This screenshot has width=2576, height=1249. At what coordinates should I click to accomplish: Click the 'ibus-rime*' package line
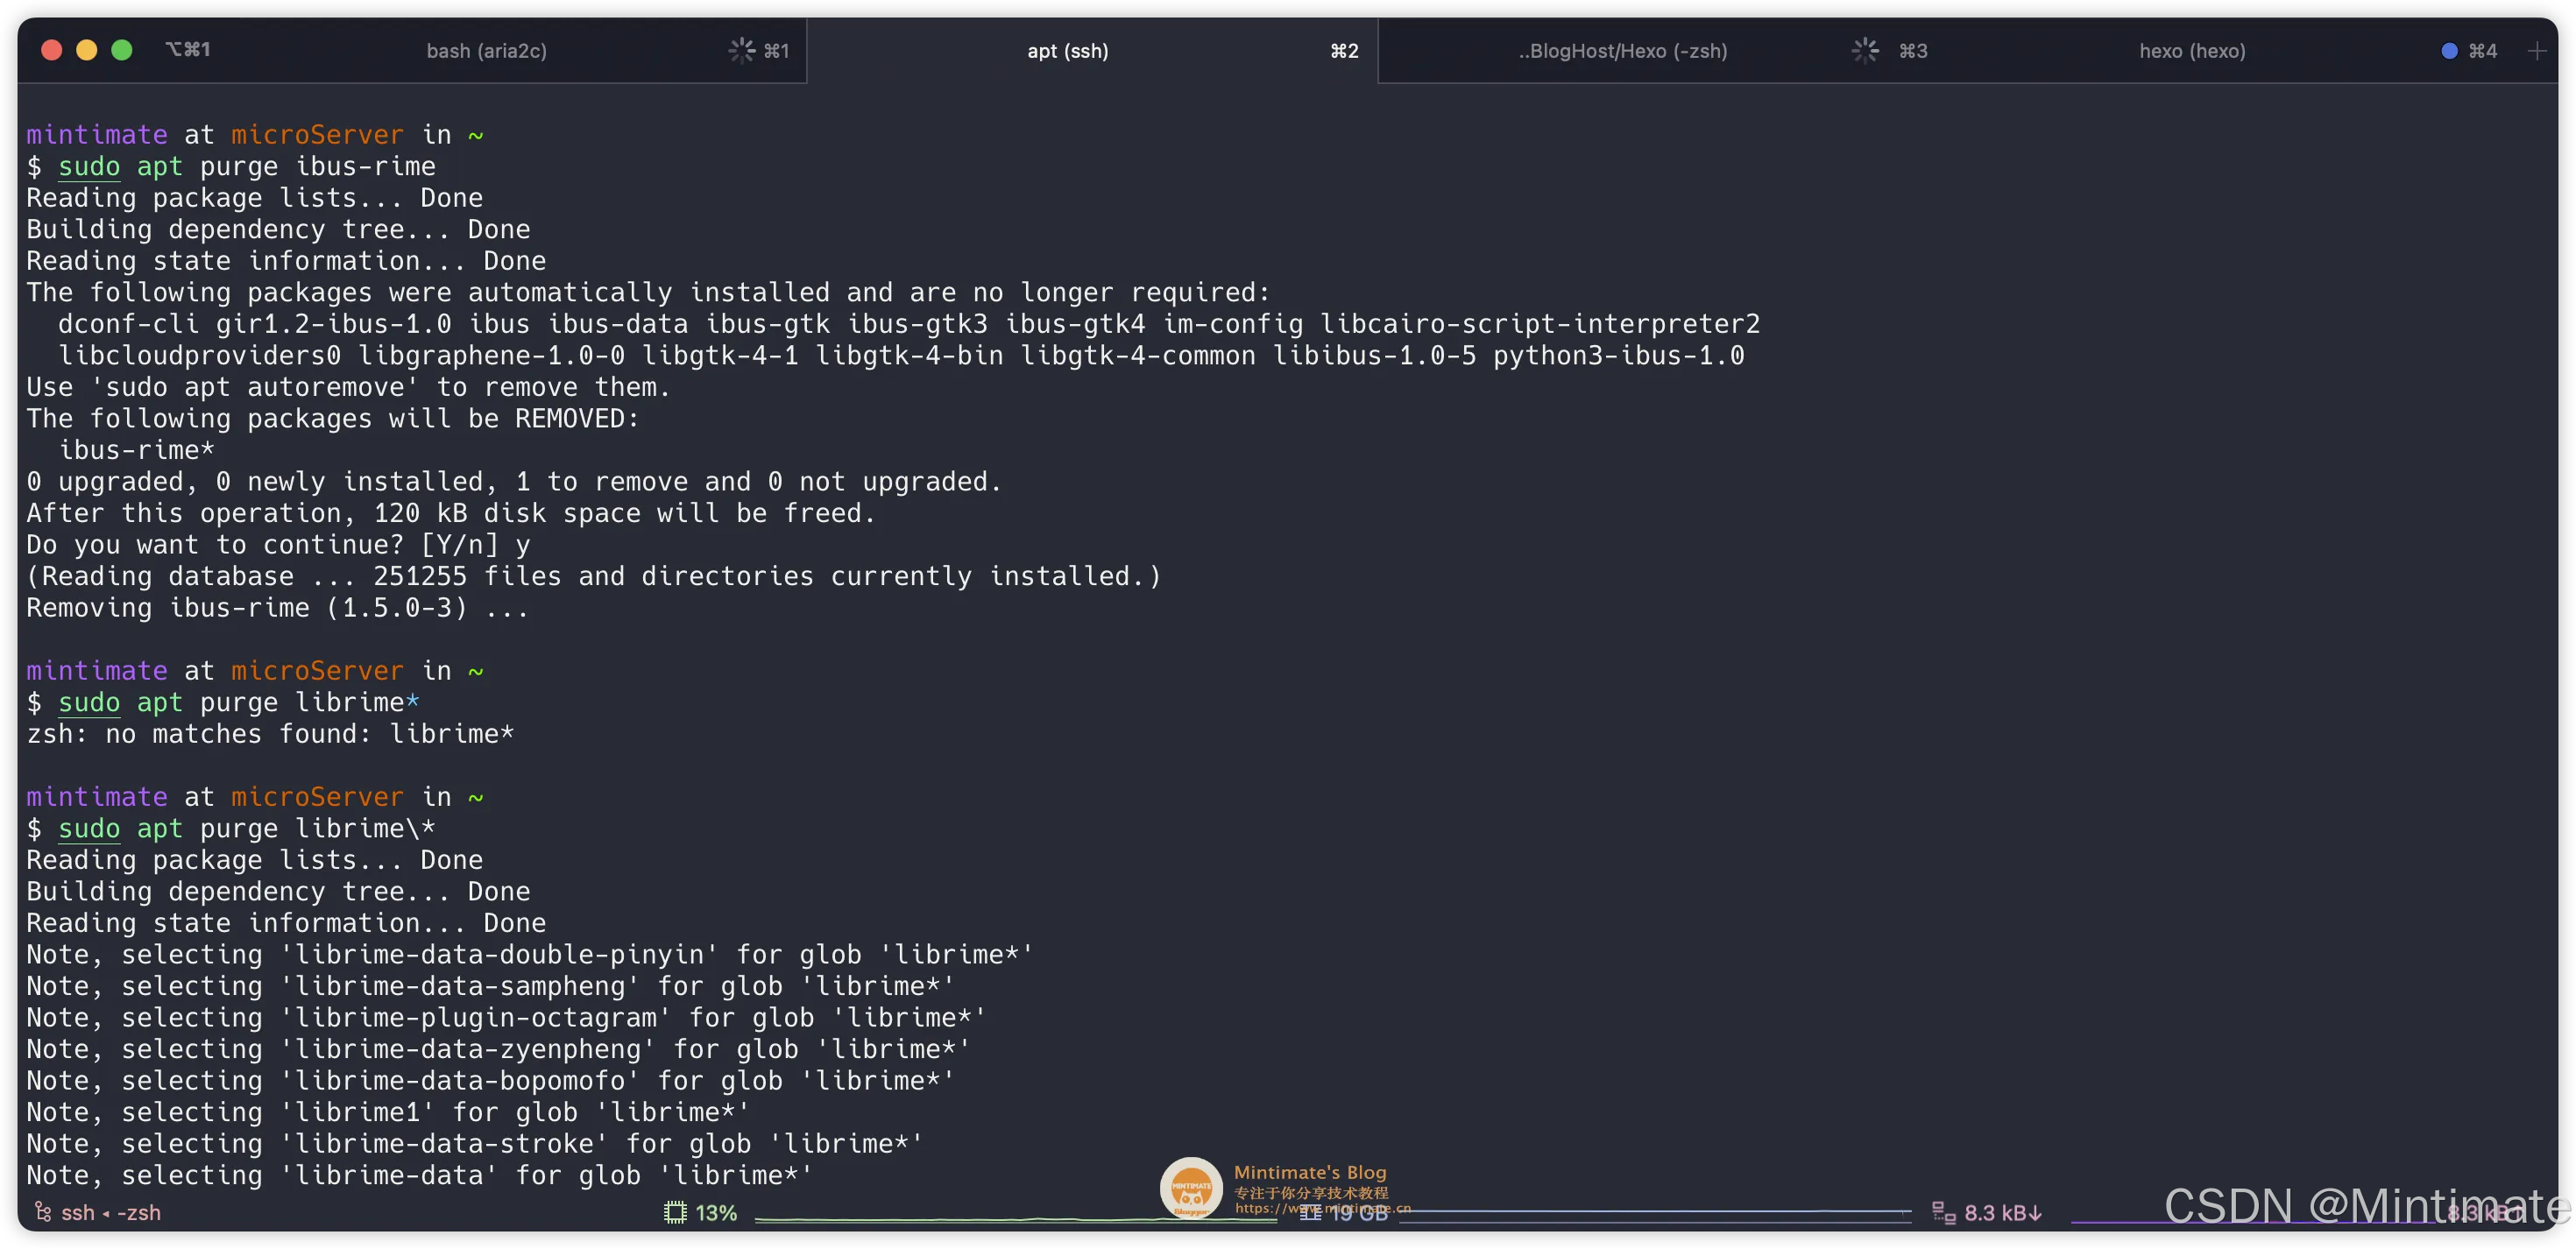136,450
